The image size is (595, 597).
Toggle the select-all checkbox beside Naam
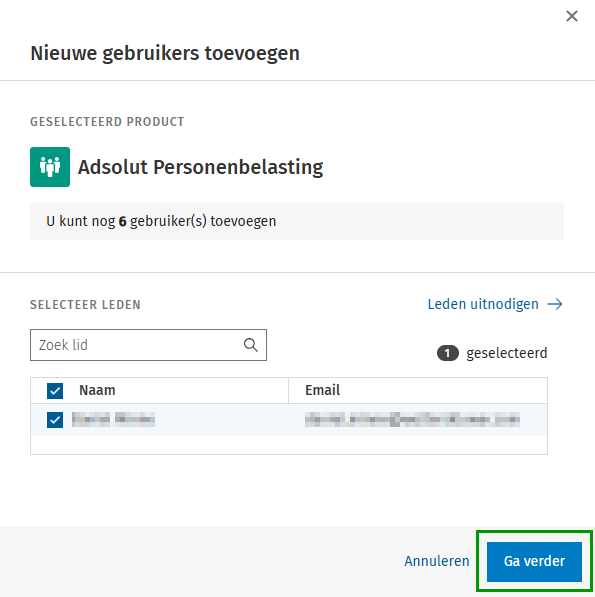[x=55, y=391]
